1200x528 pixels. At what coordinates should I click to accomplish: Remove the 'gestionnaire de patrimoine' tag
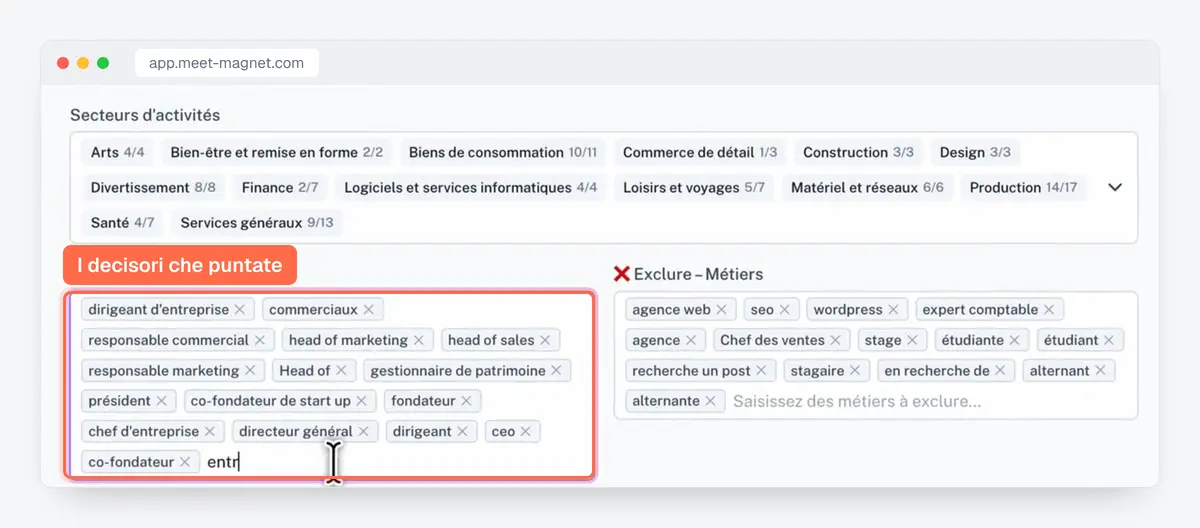point(556,371)
